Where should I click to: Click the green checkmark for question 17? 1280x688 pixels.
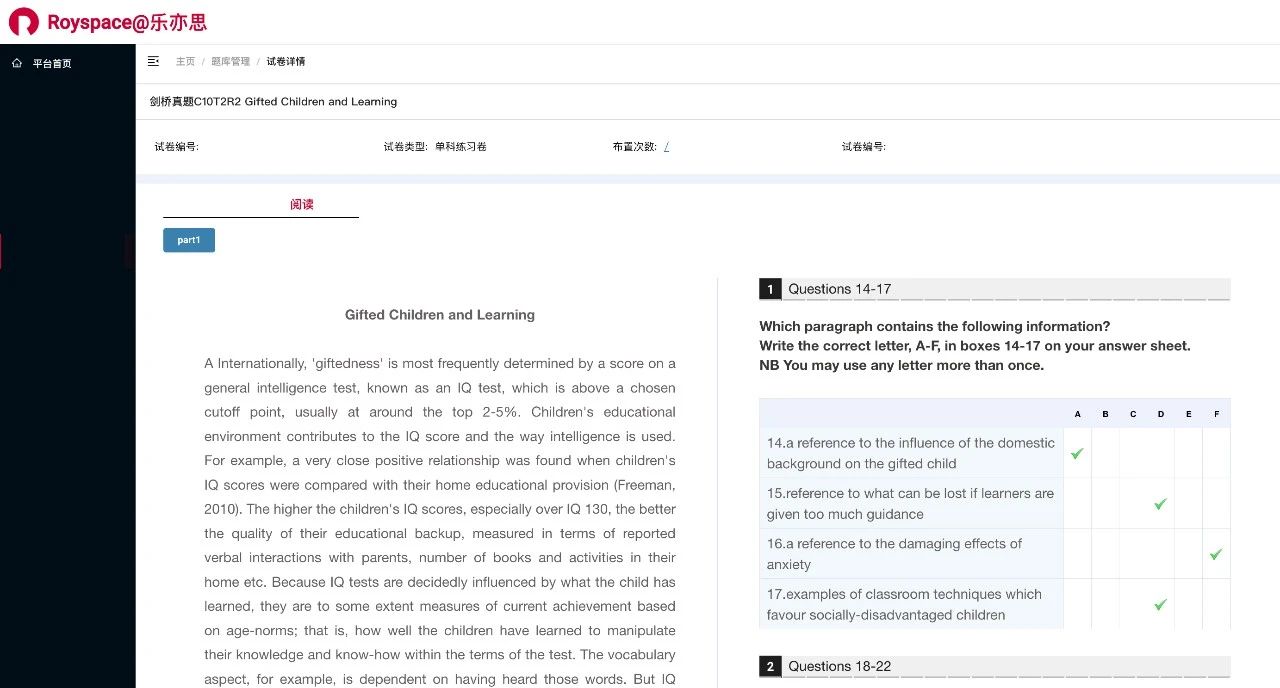1160,604
